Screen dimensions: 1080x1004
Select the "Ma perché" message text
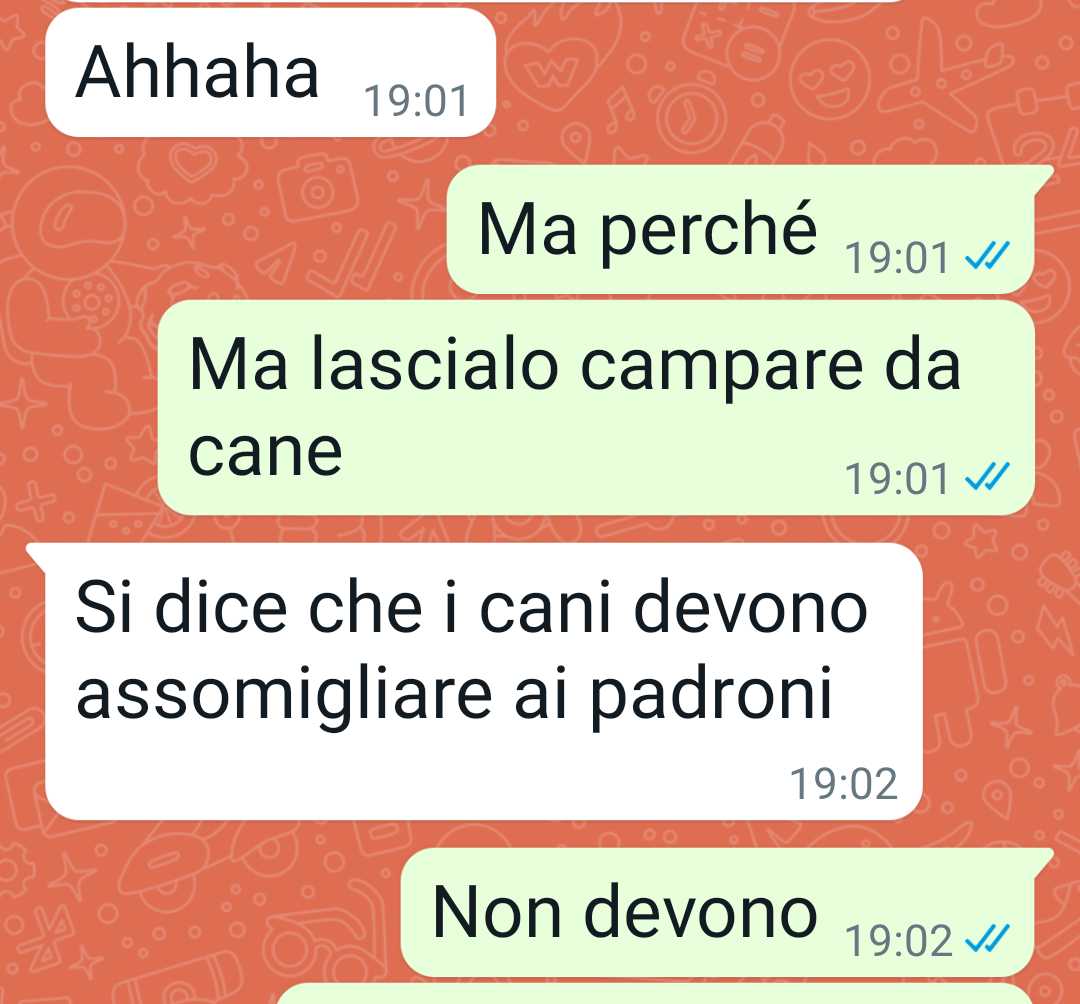point(647,231)
